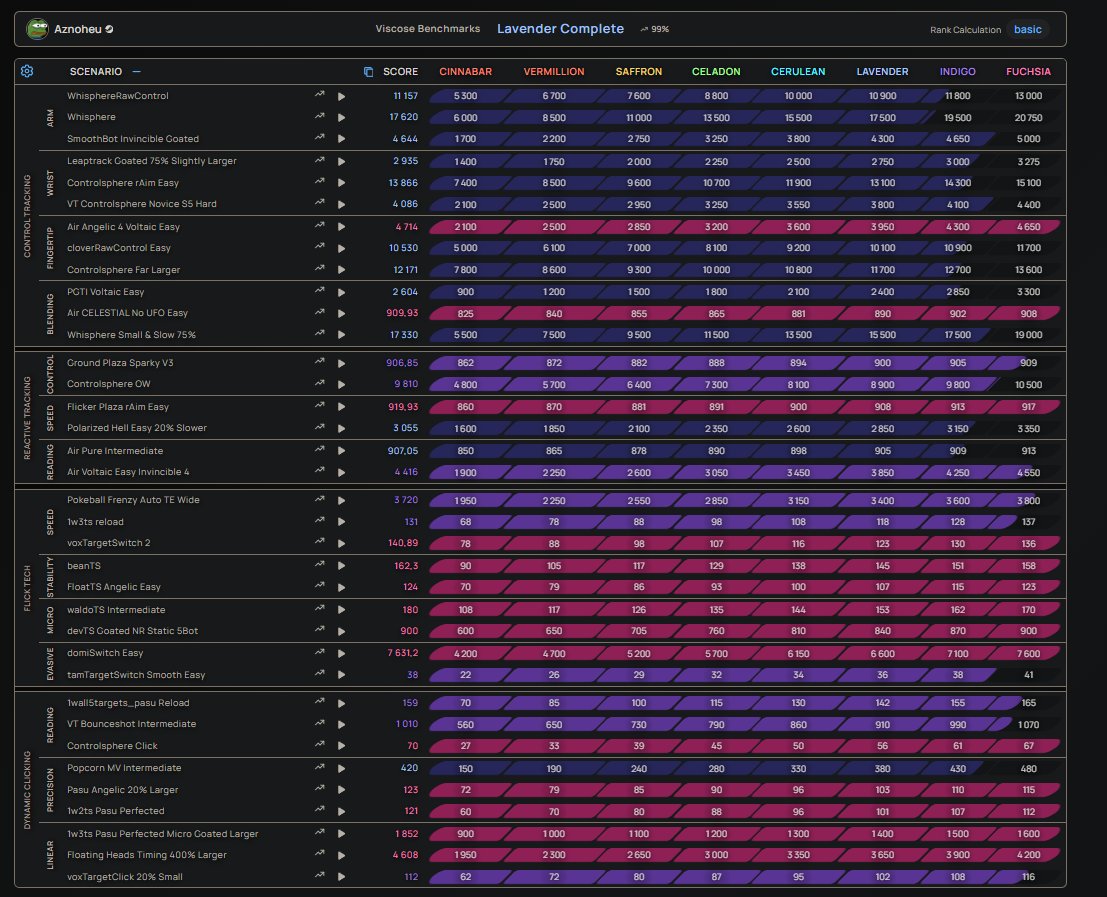Click the VERMILLION rank column header
Viewport: 1107px width, 897px height.
tap(554, 72)
